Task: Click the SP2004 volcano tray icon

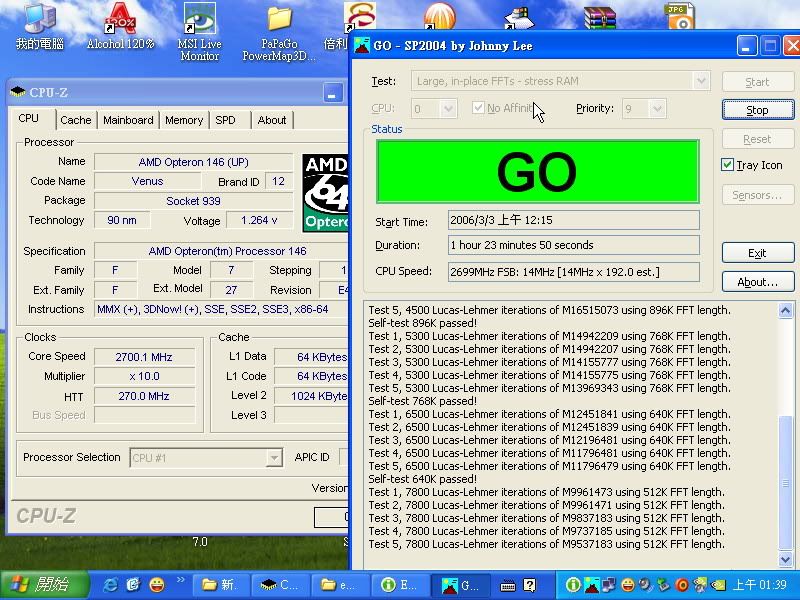Action: coord(592,585)
